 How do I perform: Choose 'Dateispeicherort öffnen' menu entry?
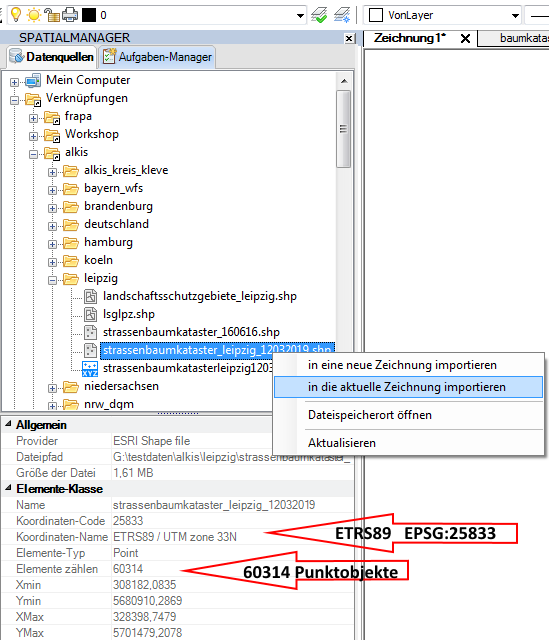click(408, 415)
